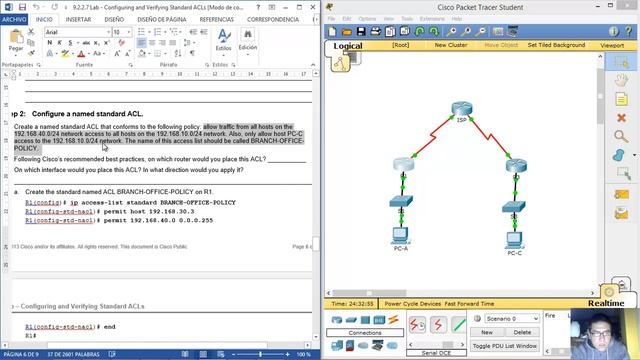Clear all formatting eraser icon
This screenshot has width=640, height=360.
click(x=121, y=42)
